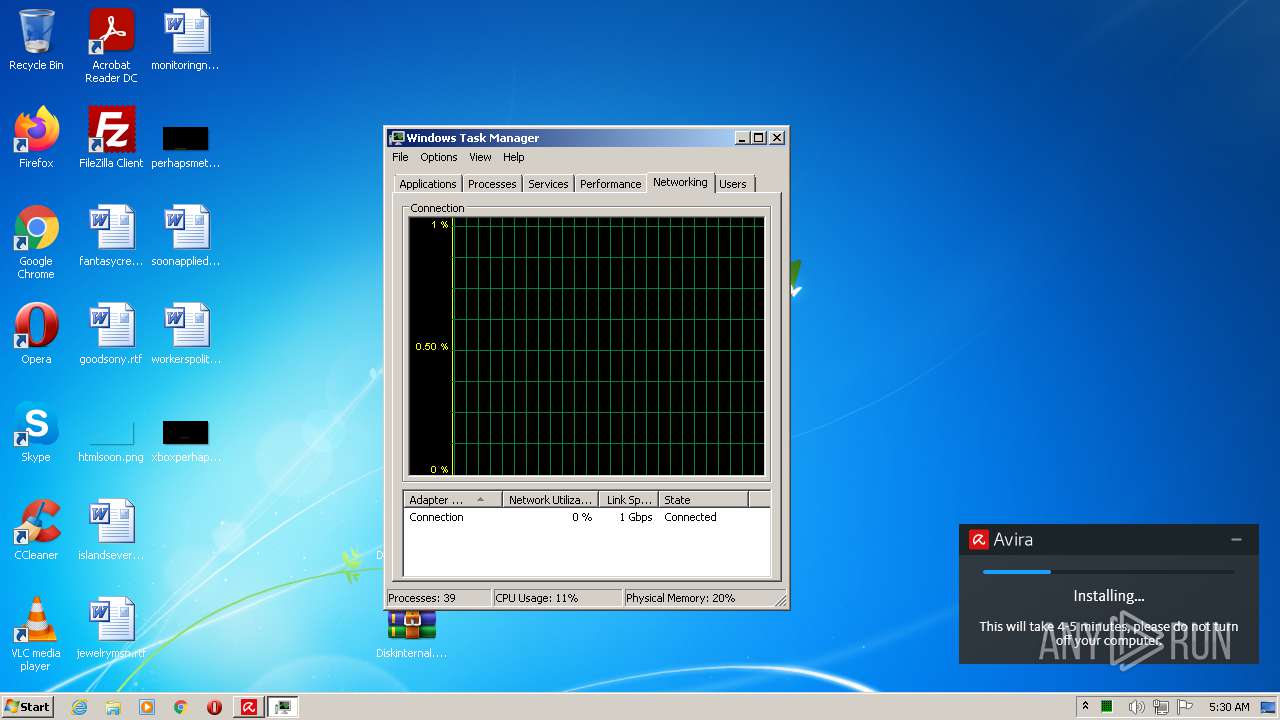Sort by Network Utilization column header
The height and width of the screenshot is (720, 1280).
click(x=549, y=499)
